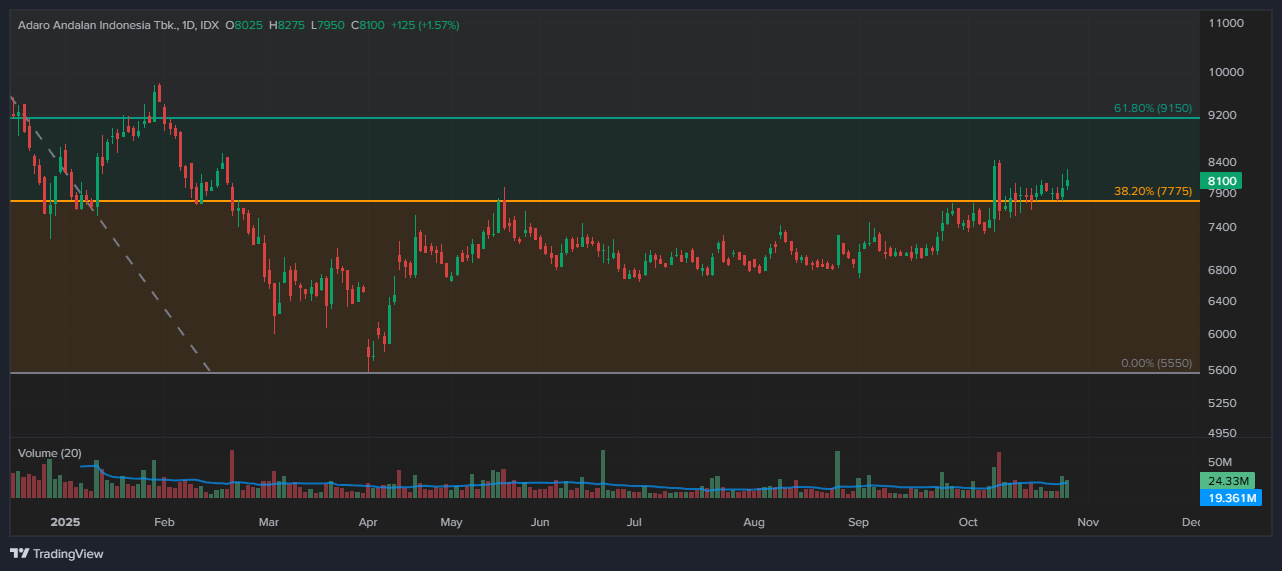Click the 6800 price axis label
The height and width of the screenshot is (571, 1282).
point(1223,270)
